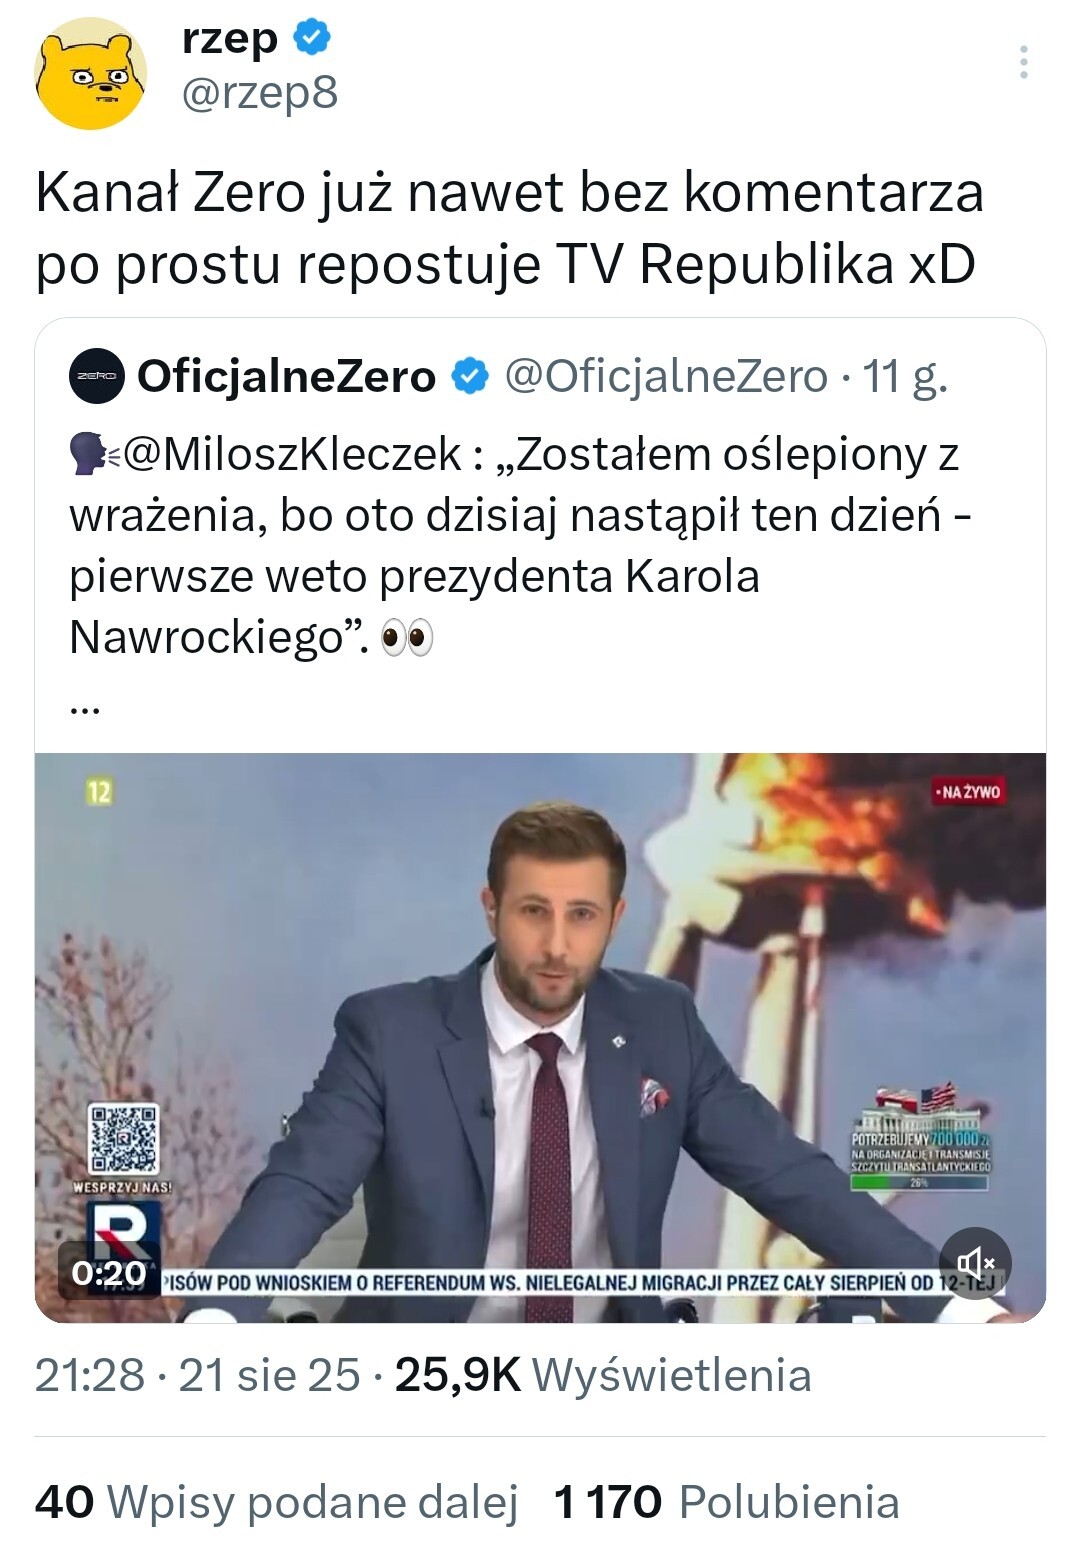This screenshot has width=1080, height=1557.
Task: Open the quoted post's 11 g. timestamp
Action: (904, 377)
